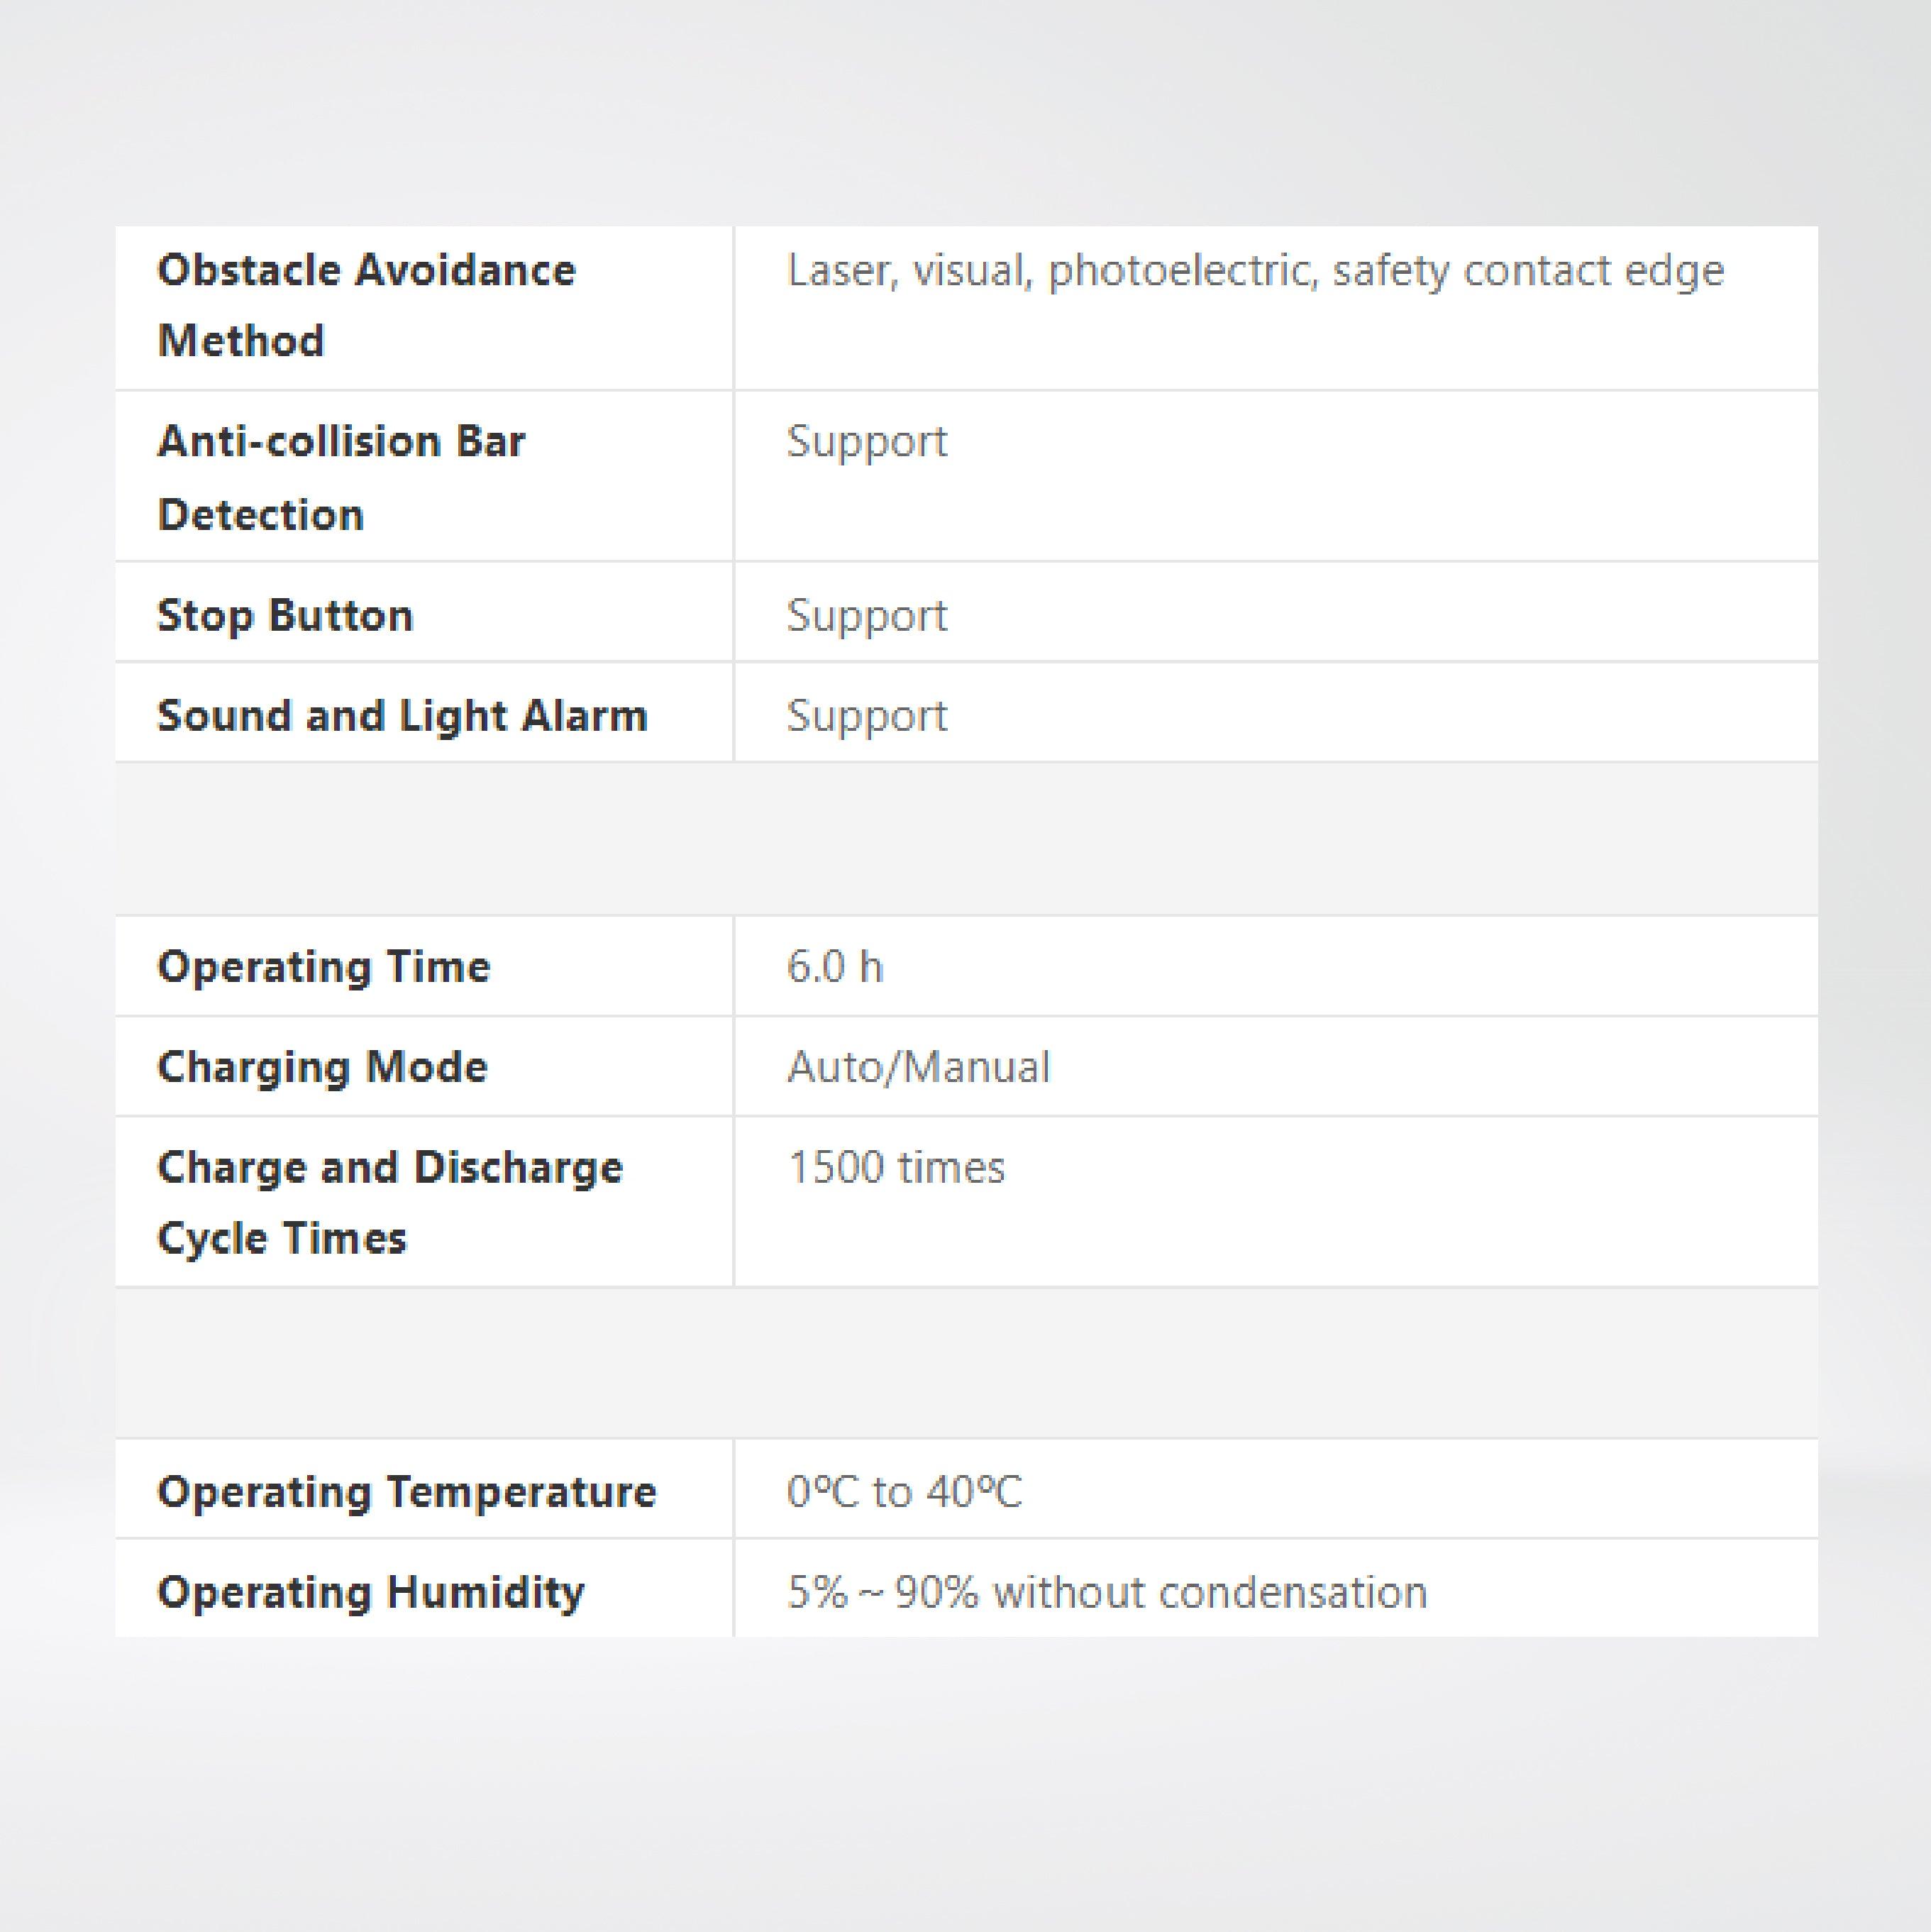Screen dimensions: 1931x1932
Task: Click the Operating Humidity label
Action: click(371, 1592)
